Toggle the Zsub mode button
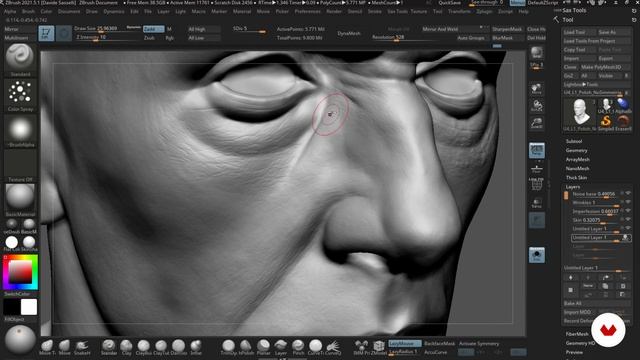640x360 pixels. coord(149,38)
